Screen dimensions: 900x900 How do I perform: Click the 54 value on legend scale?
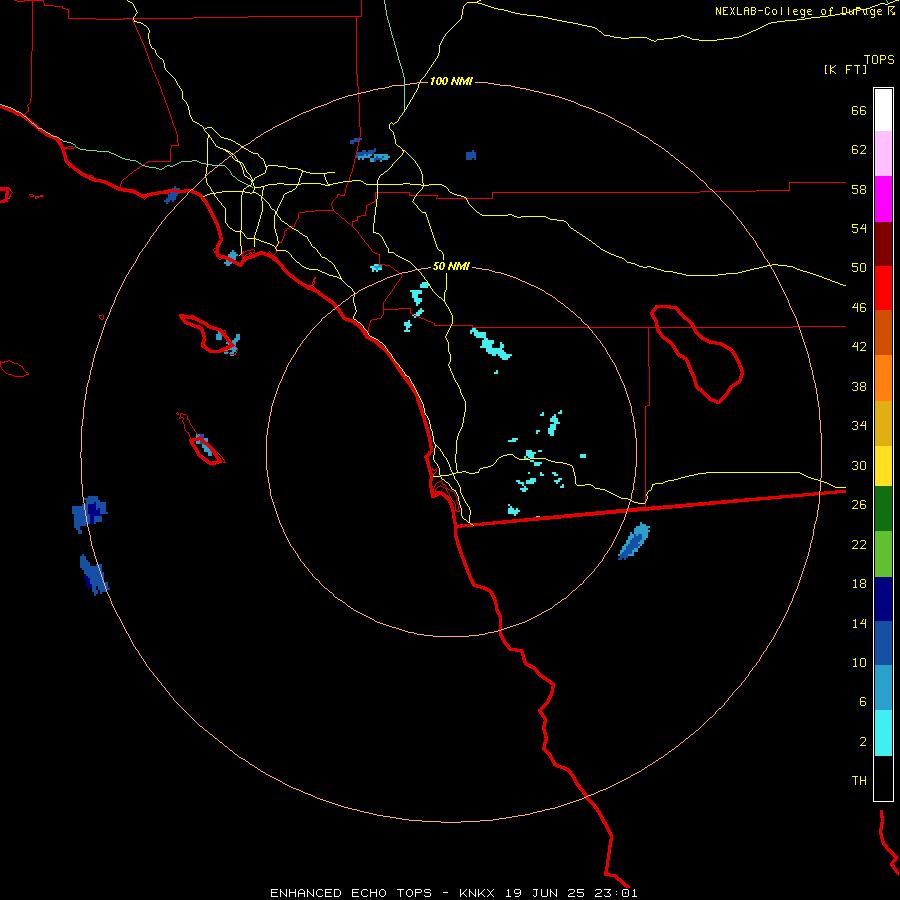click(859, 228)
